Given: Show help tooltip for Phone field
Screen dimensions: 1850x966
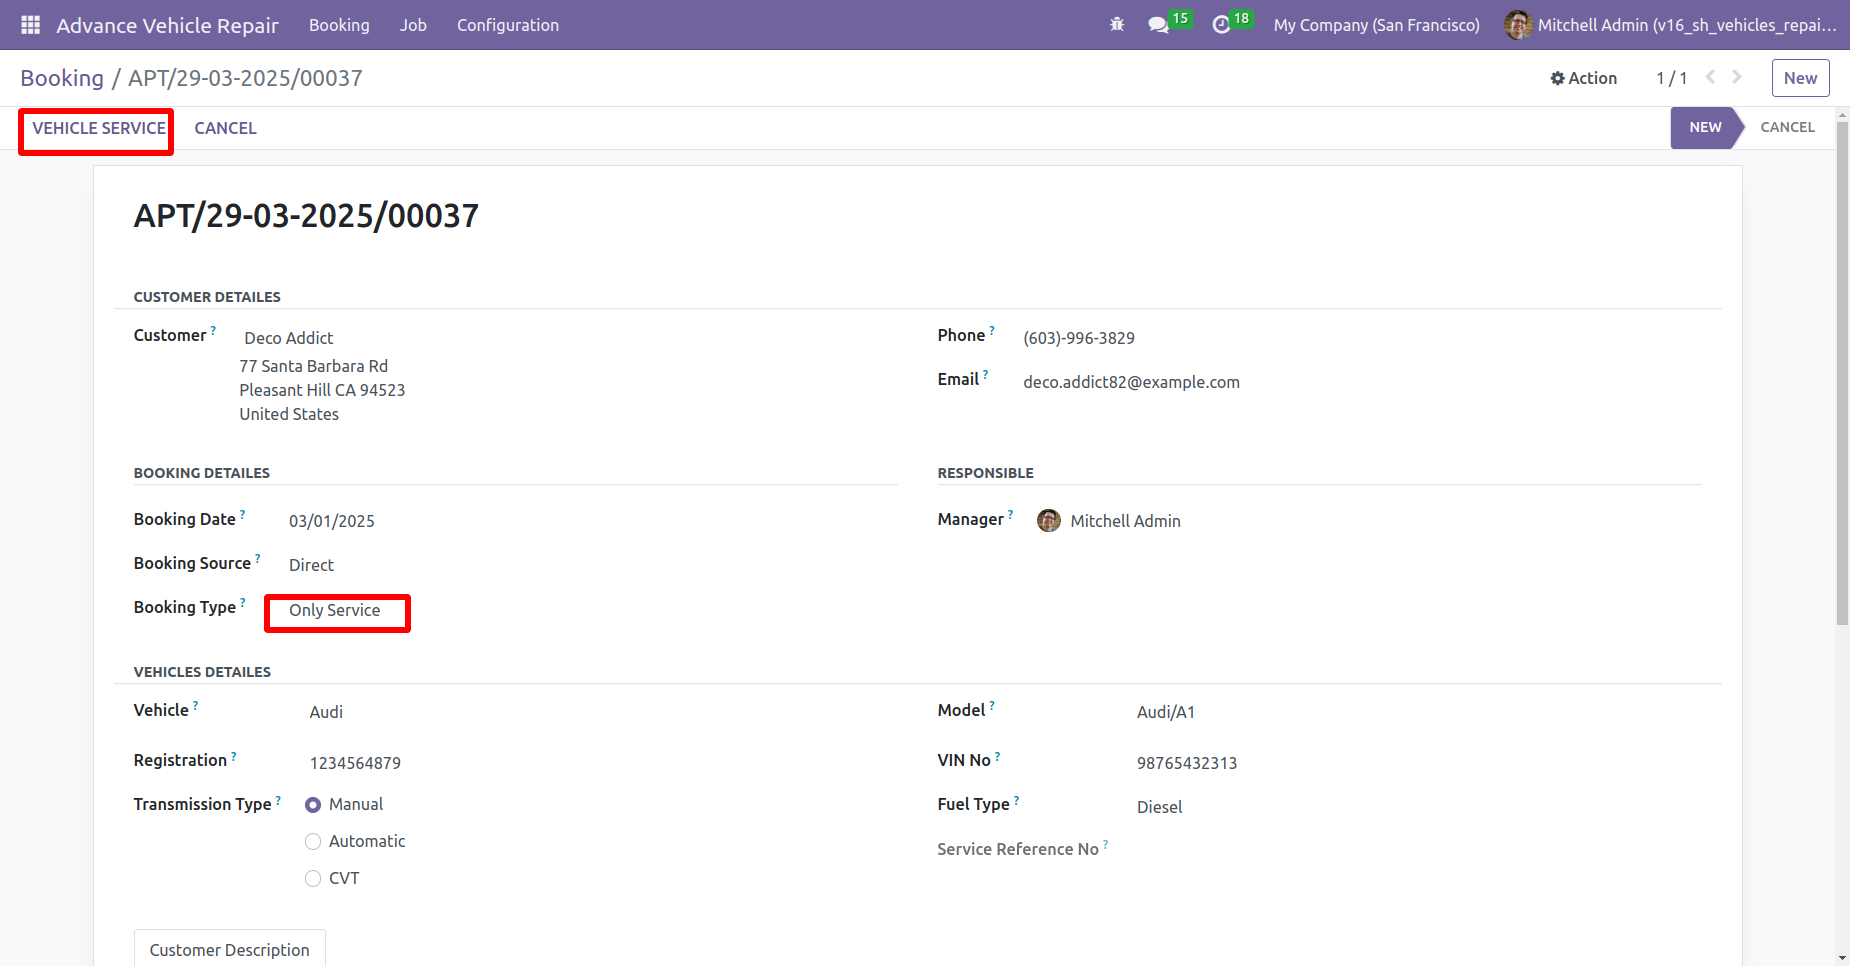Looking at the screenshot, I should click(992, 330).
